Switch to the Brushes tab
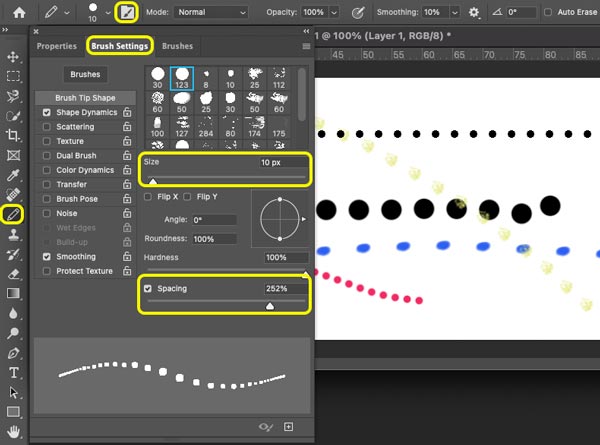This screenshot has height=445, width=600. [x=177, y=46]
